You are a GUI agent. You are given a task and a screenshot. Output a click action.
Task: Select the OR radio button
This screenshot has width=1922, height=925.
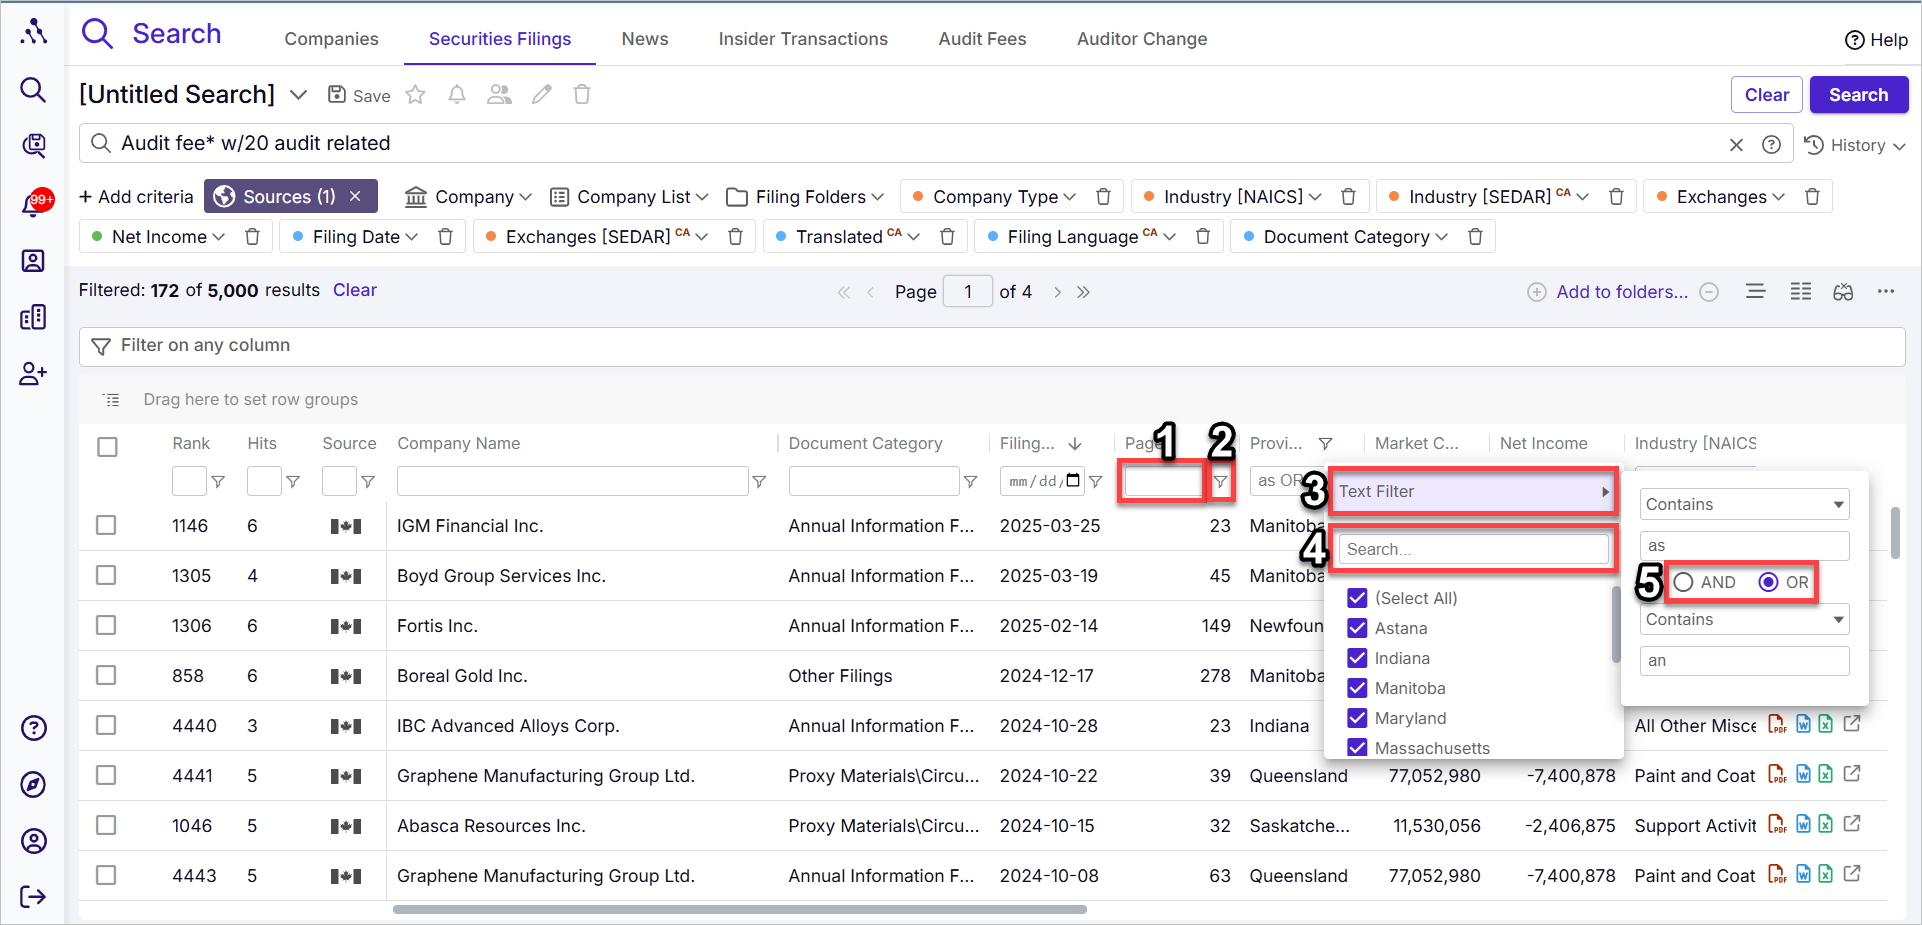click(x=1768, y=582)
